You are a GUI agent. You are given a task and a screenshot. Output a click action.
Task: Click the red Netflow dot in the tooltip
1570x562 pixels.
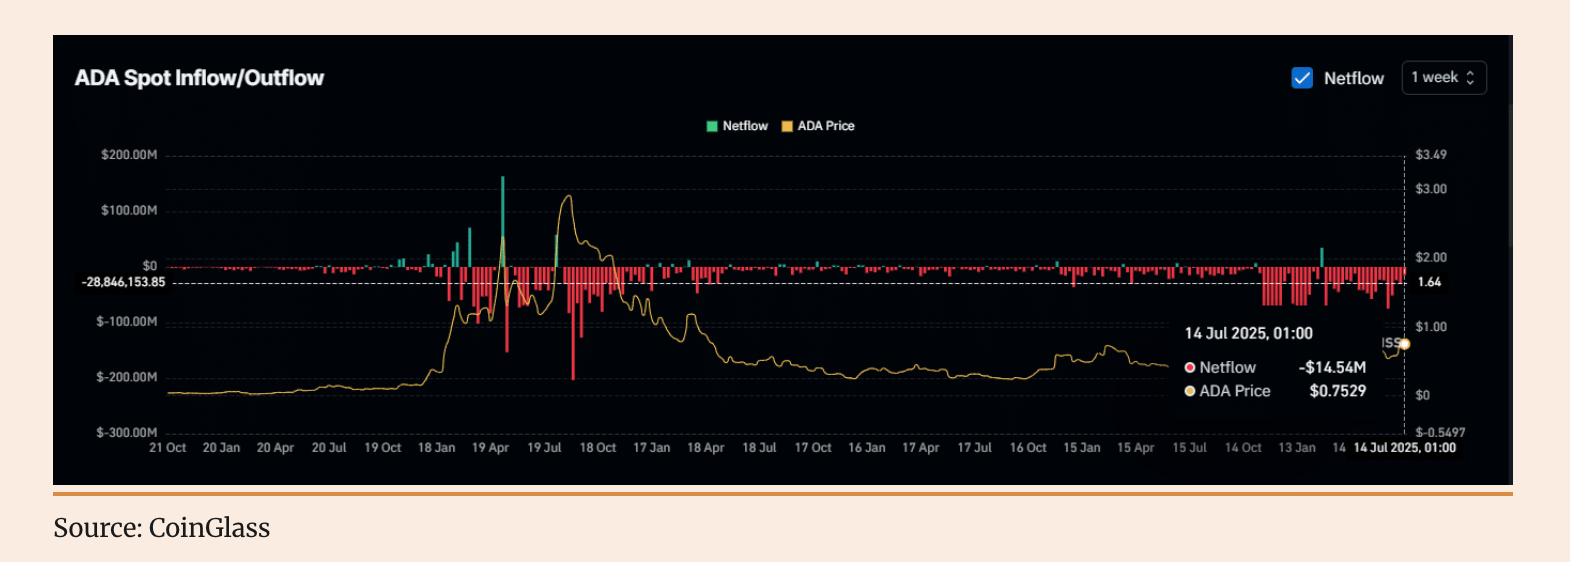coord(1190,368)
